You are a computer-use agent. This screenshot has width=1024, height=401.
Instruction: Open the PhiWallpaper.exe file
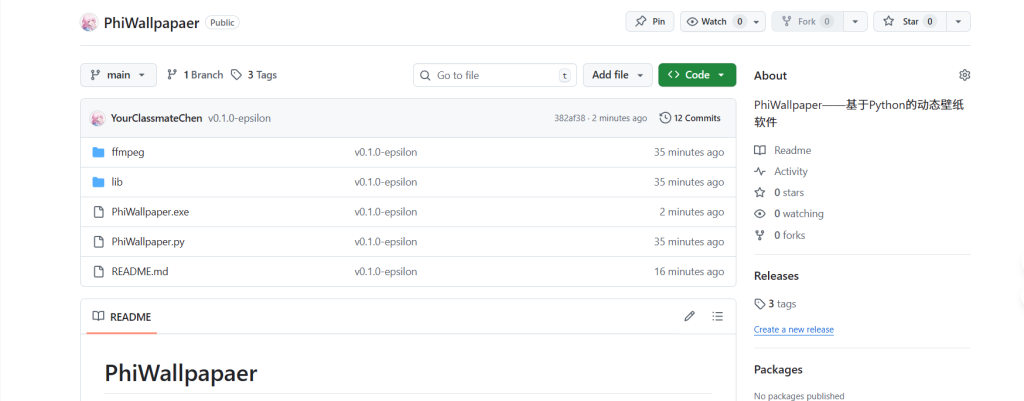pos(150,212)
